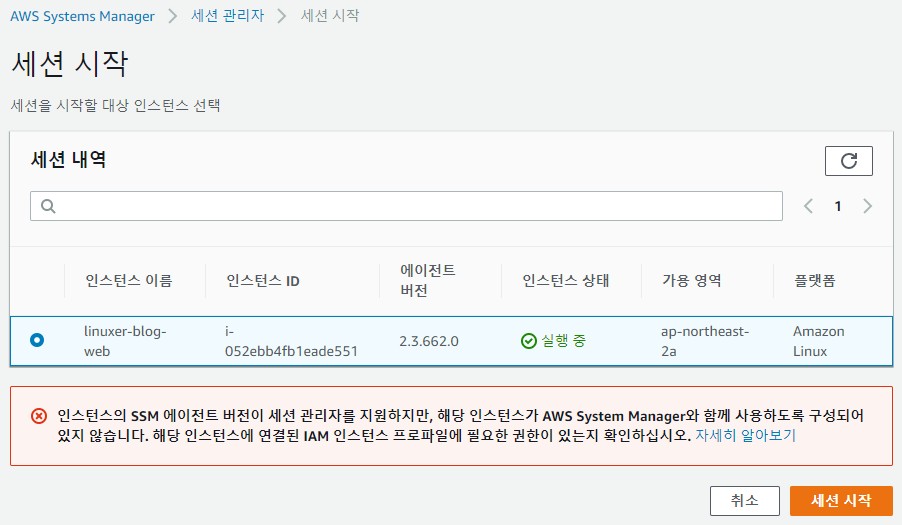Click the 가용 영역 column header
Screen dimensions: 902x525
point(691,281)
